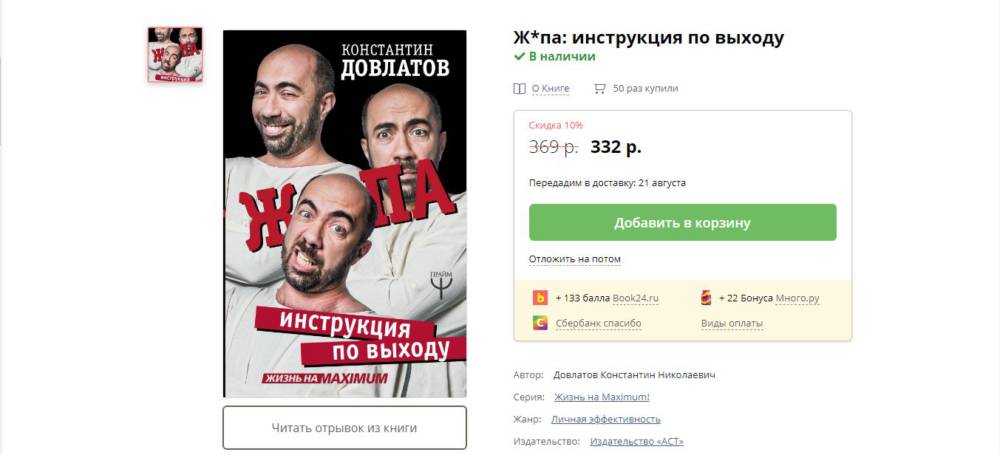This screenshot has height=455, width=1000.
Task: Add the book with Добавить в корзину
Action: tap(682, 223)
